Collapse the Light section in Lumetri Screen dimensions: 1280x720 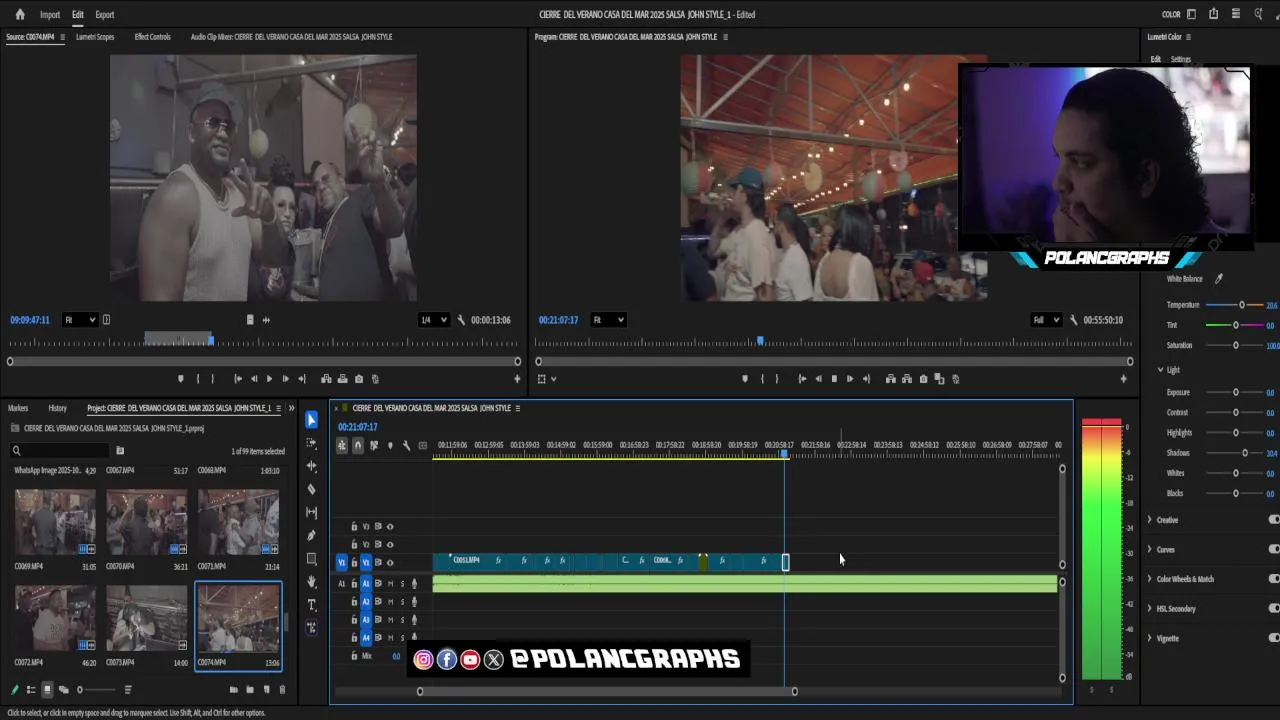click(1160, 370)
